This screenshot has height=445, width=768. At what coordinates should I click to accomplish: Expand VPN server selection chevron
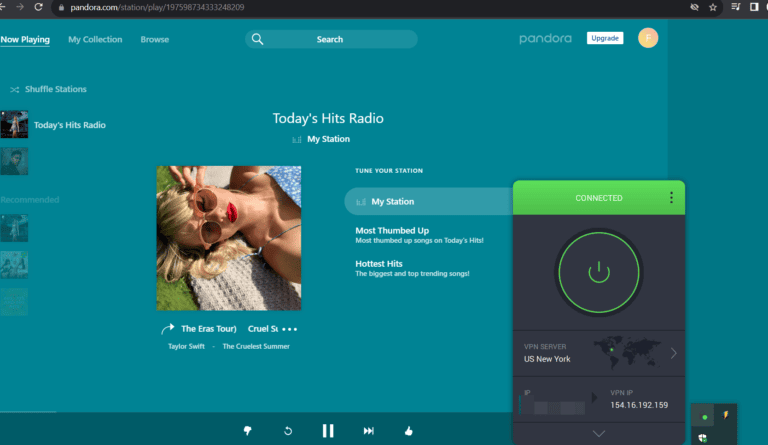[x=674, y=353]
